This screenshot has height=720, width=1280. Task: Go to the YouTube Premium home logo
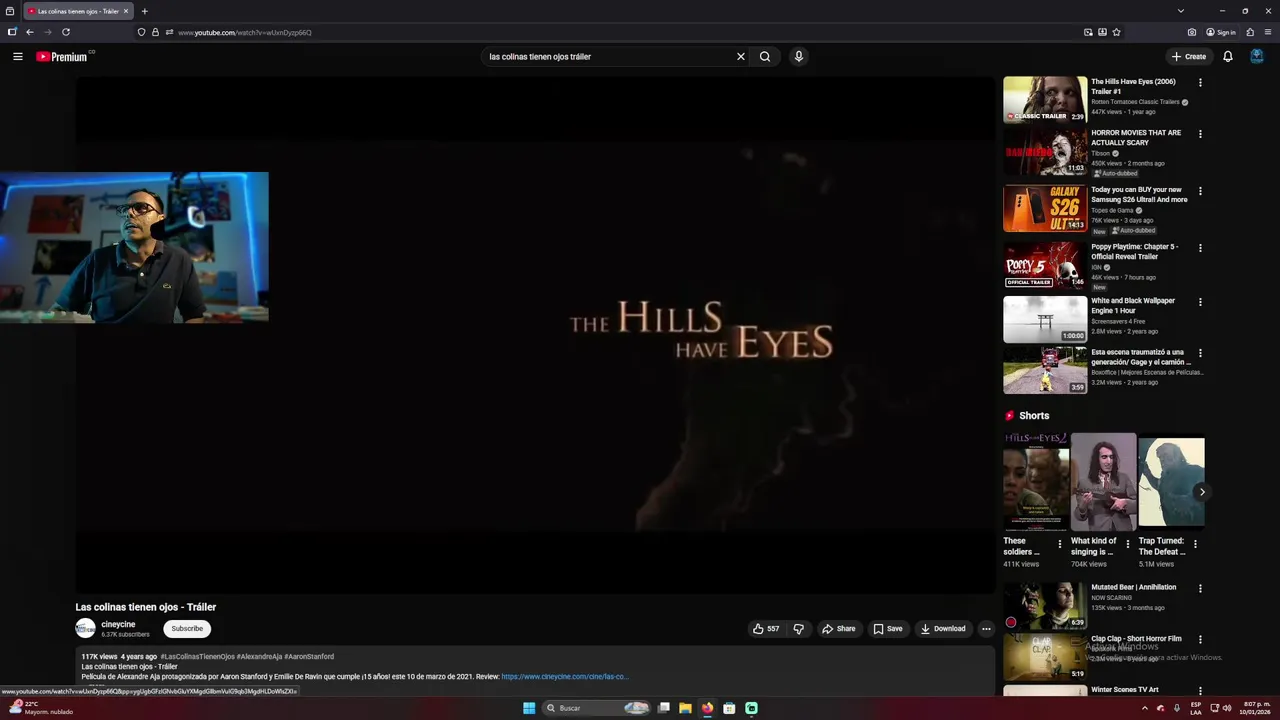point(64,57)
